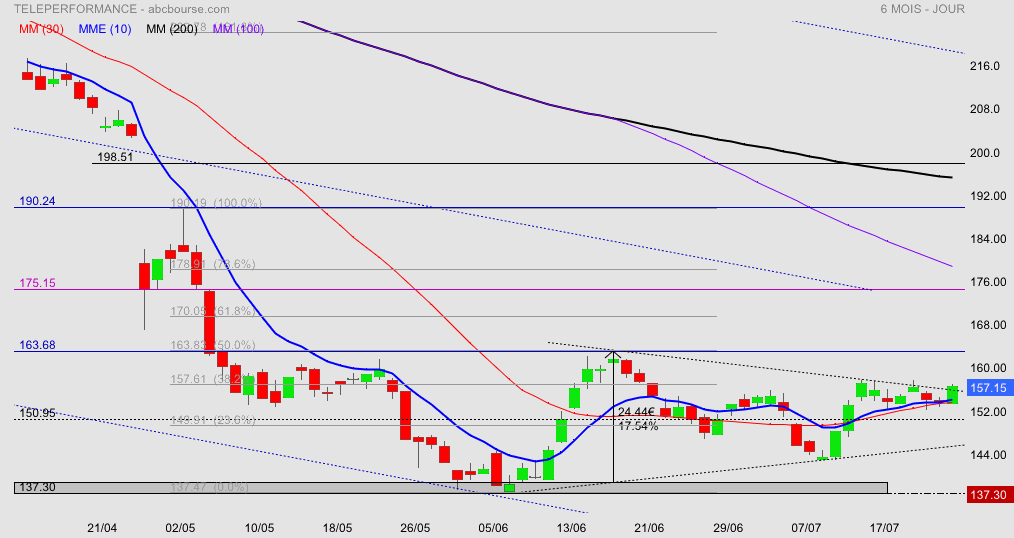Click the 184.00 price axis value
Viewport: 1014px width, 538px height.
988,239
